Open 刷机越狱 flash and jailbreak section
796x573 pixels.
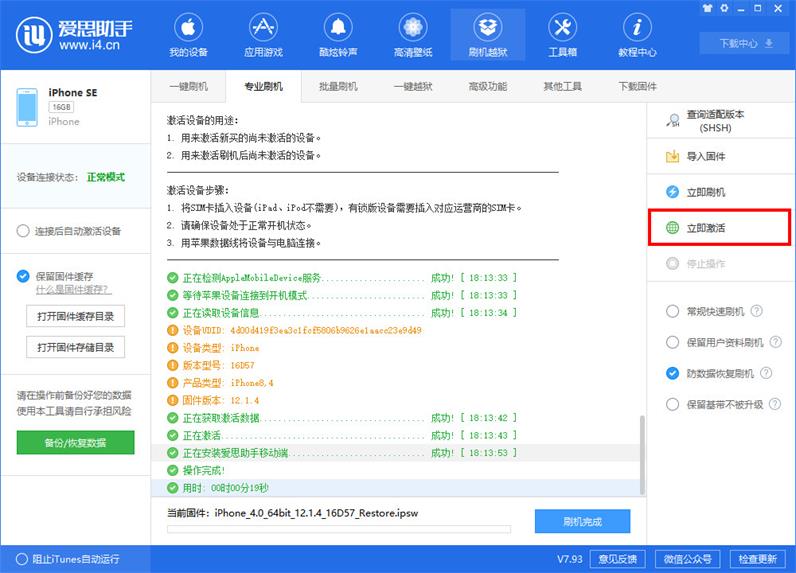click(488, 36)
